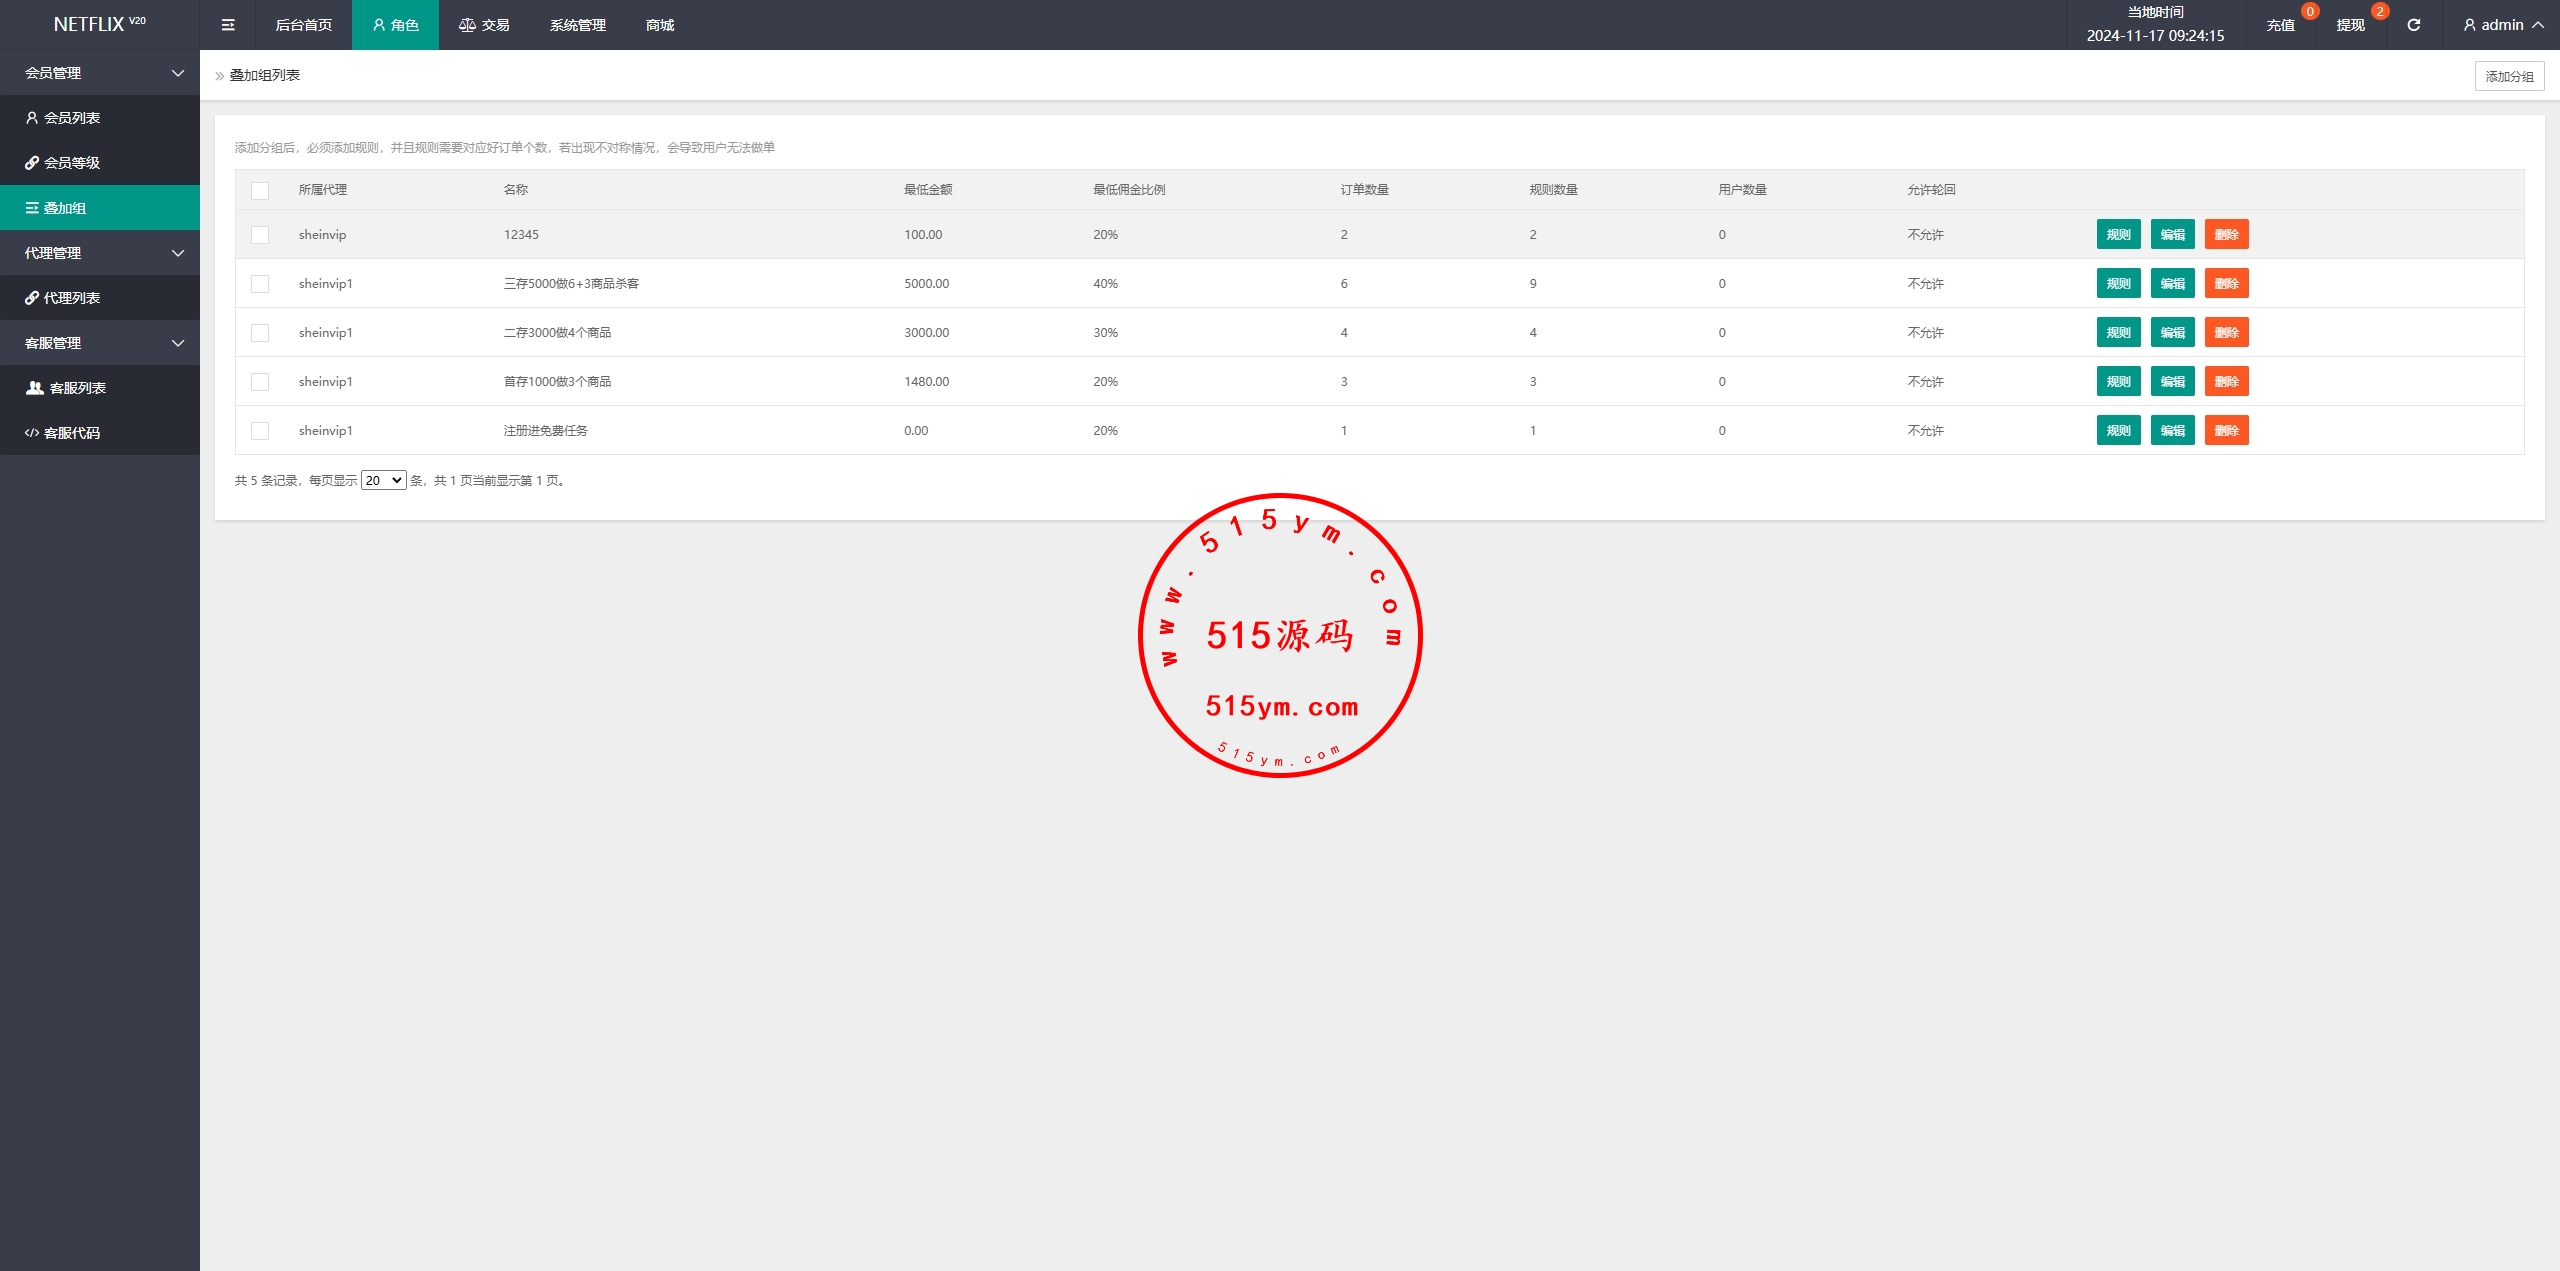The width and height of the screenshot is (2560, 1271).
Task: Click the refresh icon in top bar
Action: click(x=2413, y=25)
